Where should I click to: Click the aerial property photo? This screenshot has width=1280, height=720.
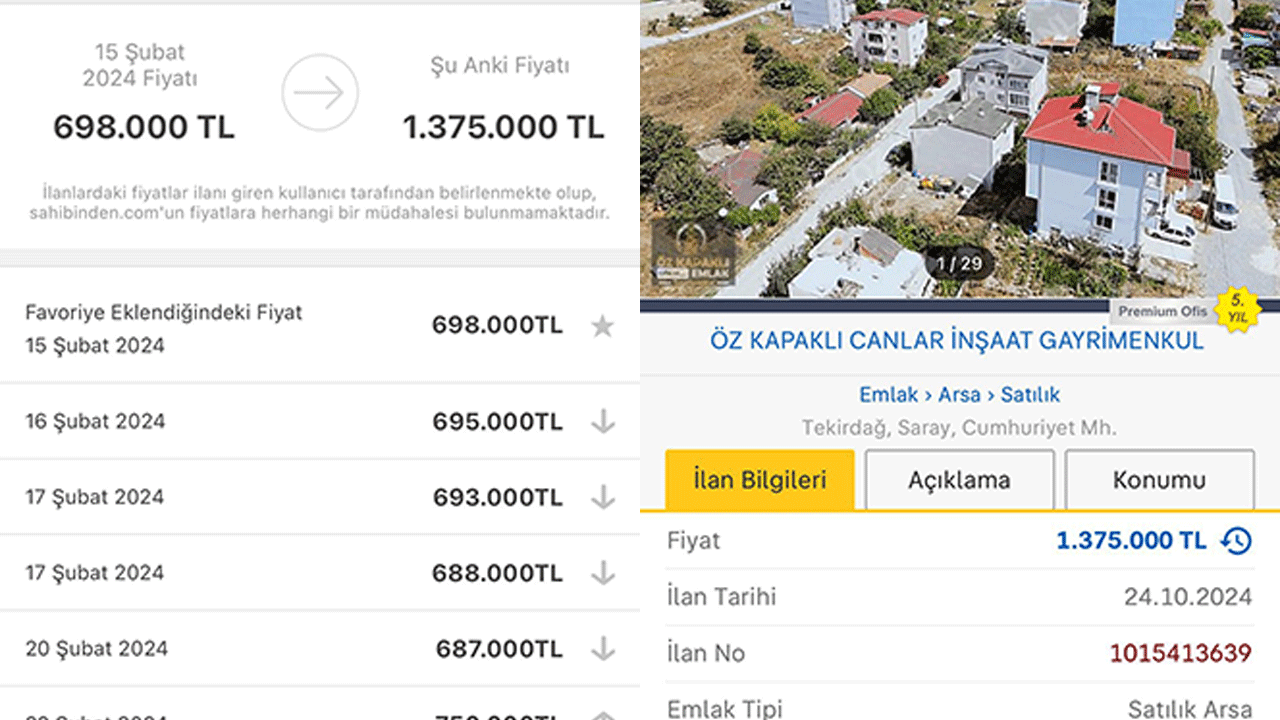(x=960, y=140)
